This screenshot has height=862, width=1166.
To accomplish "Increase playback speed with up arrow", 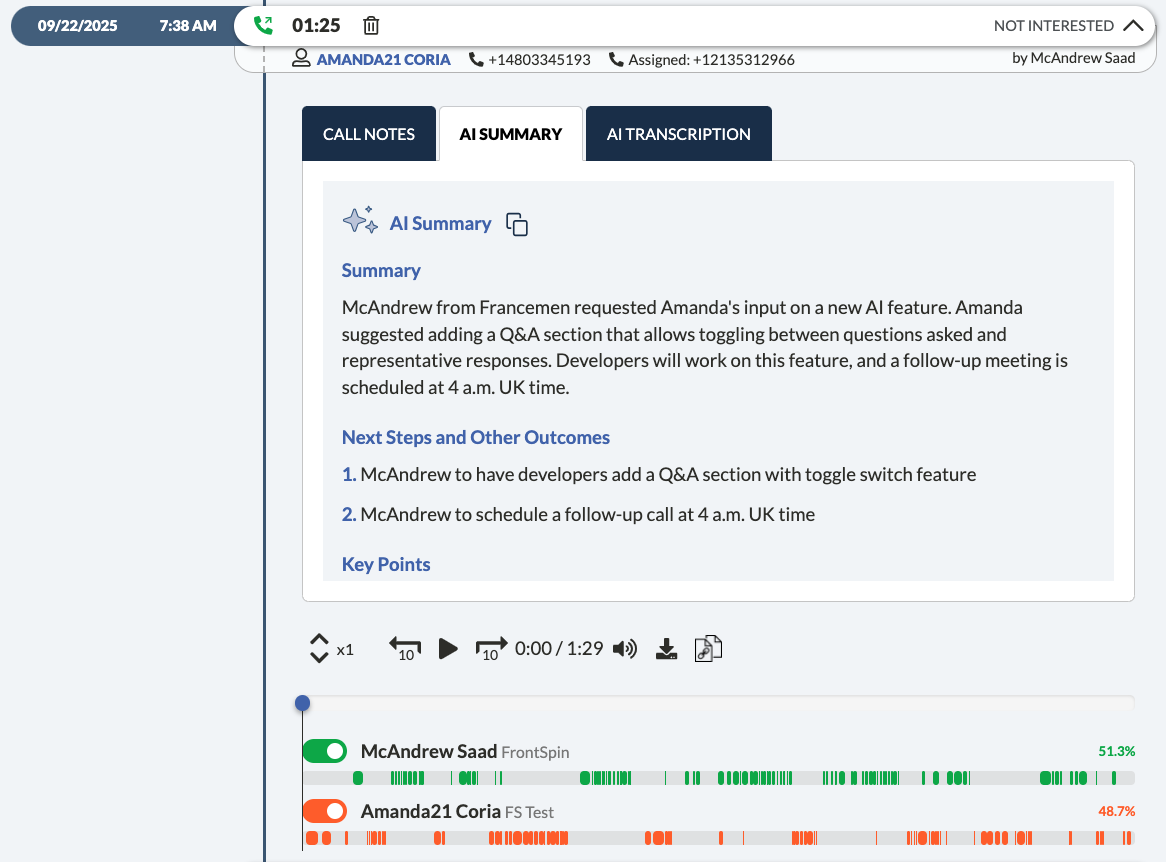I will [x=319, y=640].
